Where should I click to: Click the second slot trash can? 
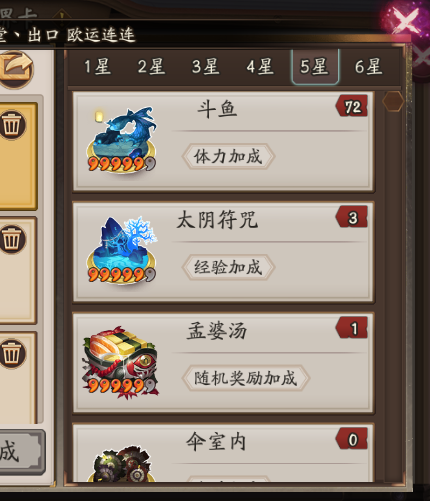coord(12,239)
